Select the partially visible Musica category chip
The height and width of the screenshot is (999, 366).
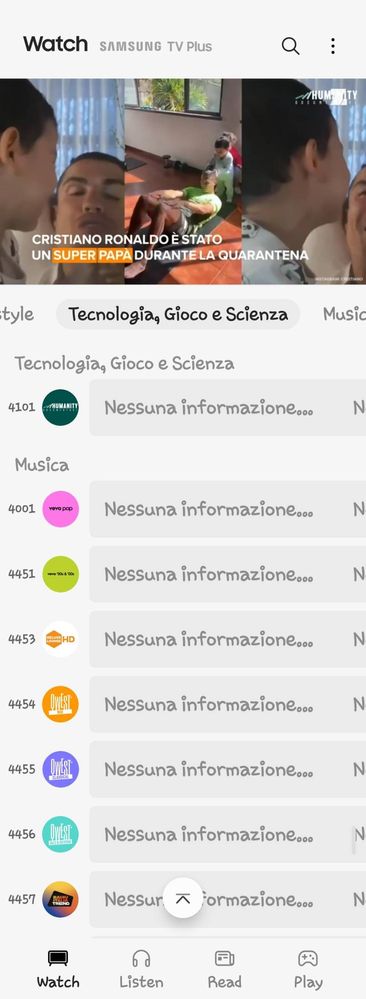[x=344, y=314]
